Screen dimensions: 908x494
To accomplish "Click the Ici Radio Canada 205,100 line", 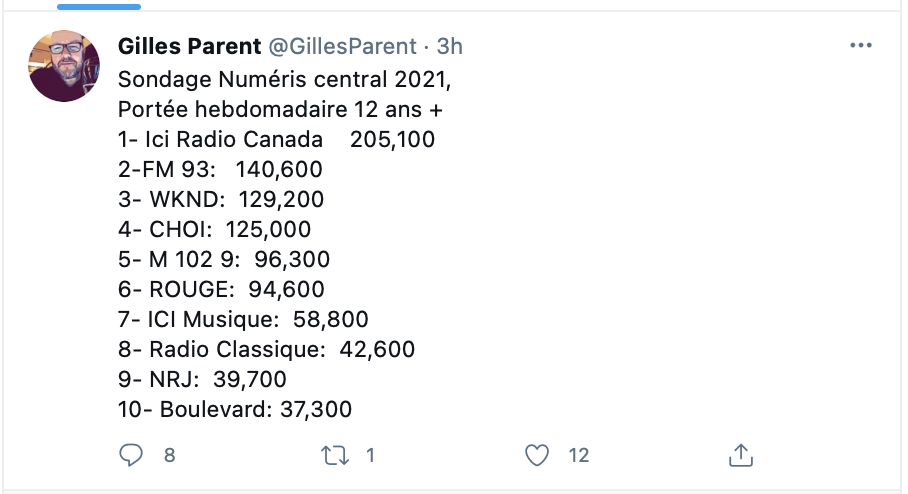I will (276, 140).
